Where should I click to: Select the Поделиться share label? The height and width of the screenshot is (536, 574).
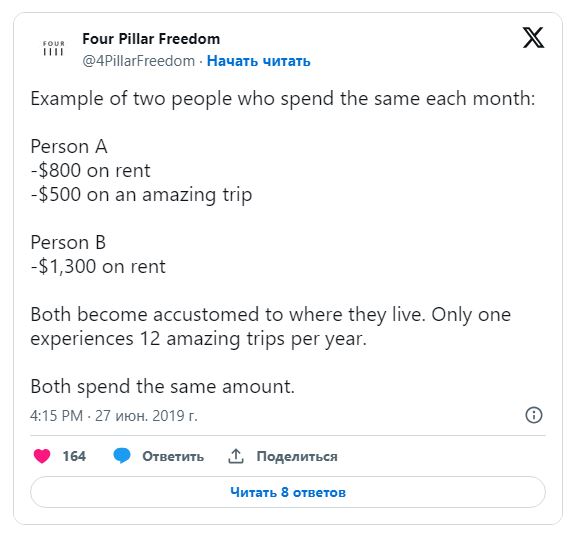297,457
